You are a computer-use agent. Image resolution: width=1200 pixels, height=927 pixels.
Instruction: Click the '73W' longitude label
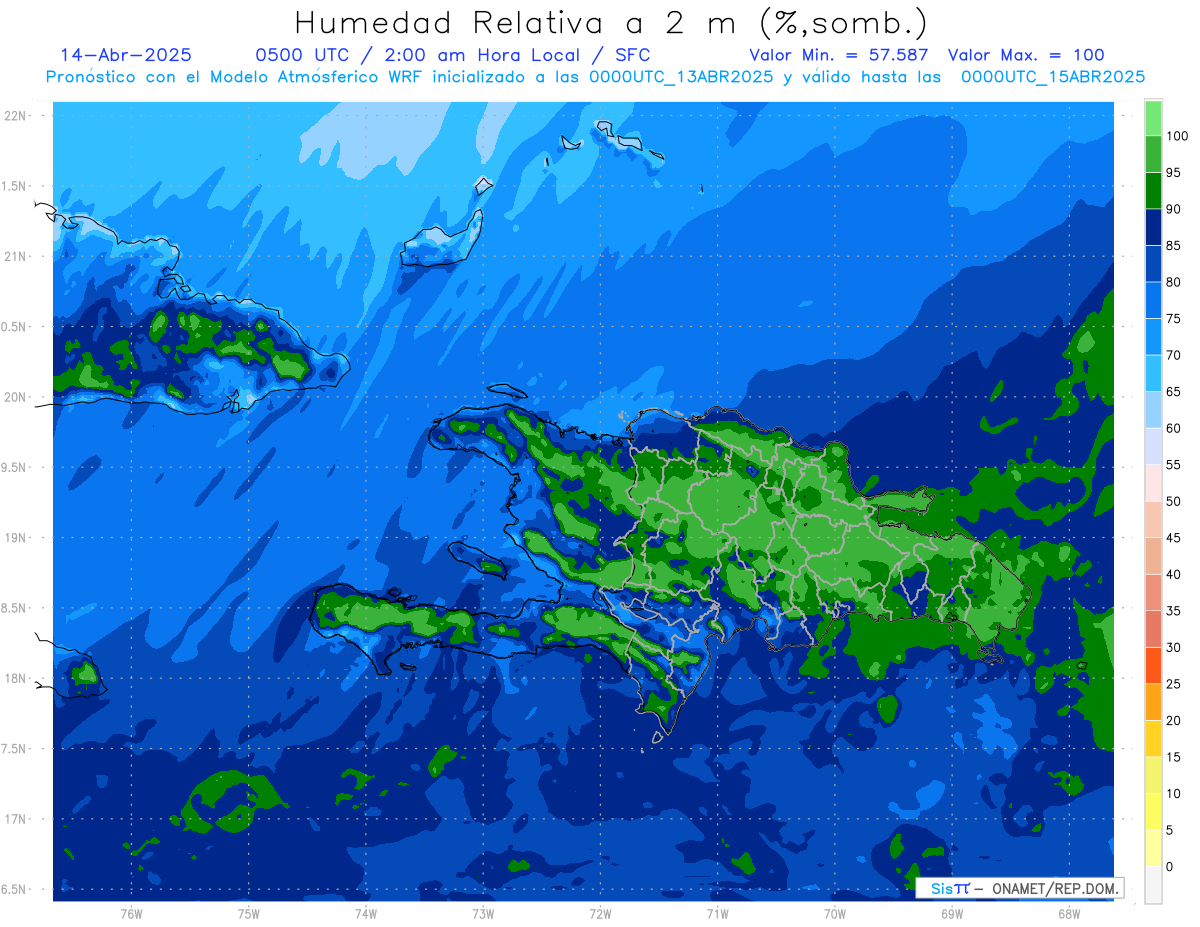pos(483,914)
